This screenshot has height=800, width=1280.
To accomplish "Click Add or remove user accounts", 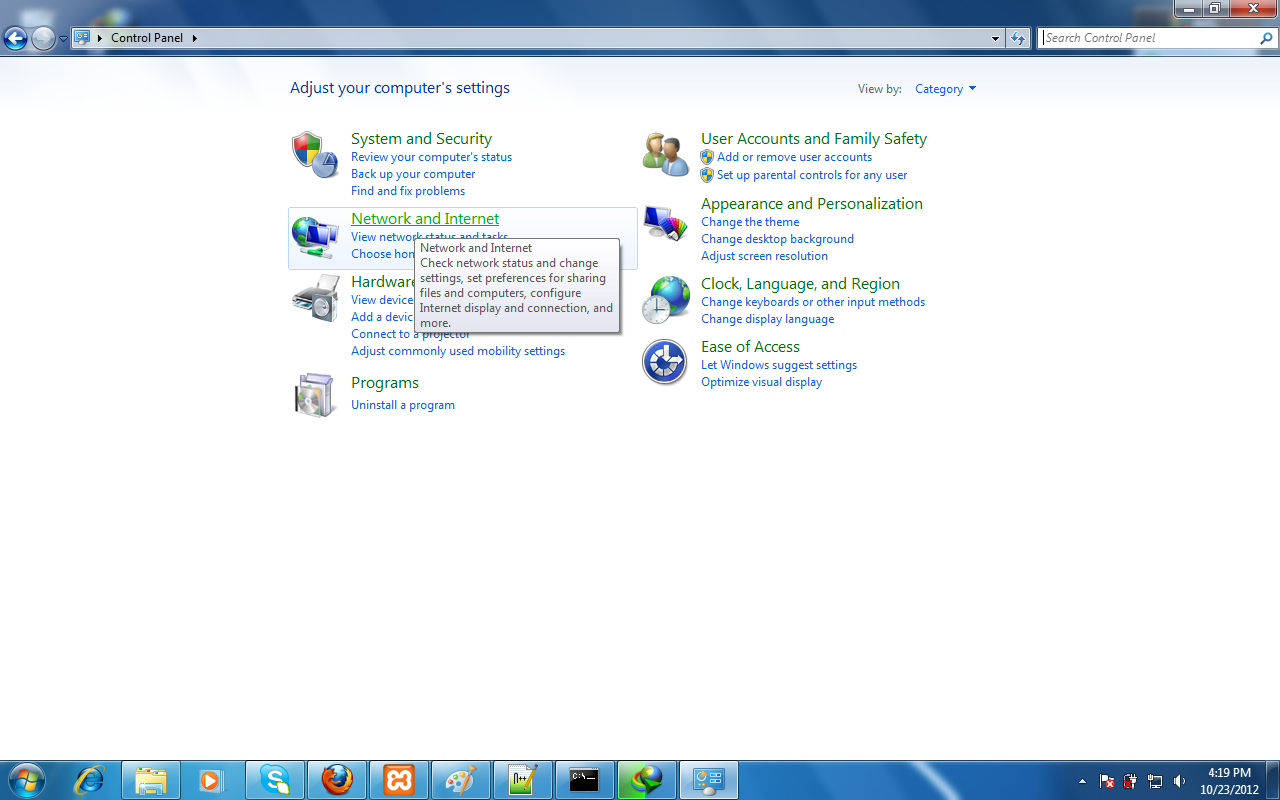I will [794, 157].
